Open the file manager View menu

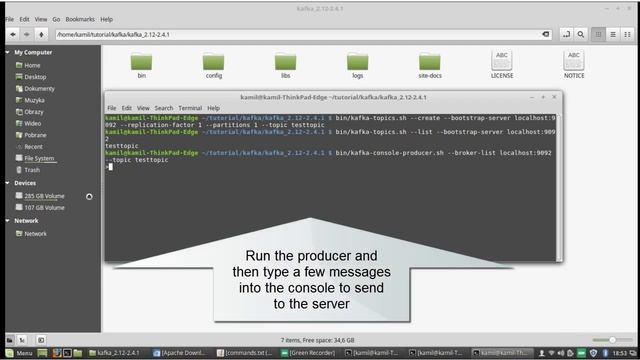pyautogui.click(x=41, y=19)
